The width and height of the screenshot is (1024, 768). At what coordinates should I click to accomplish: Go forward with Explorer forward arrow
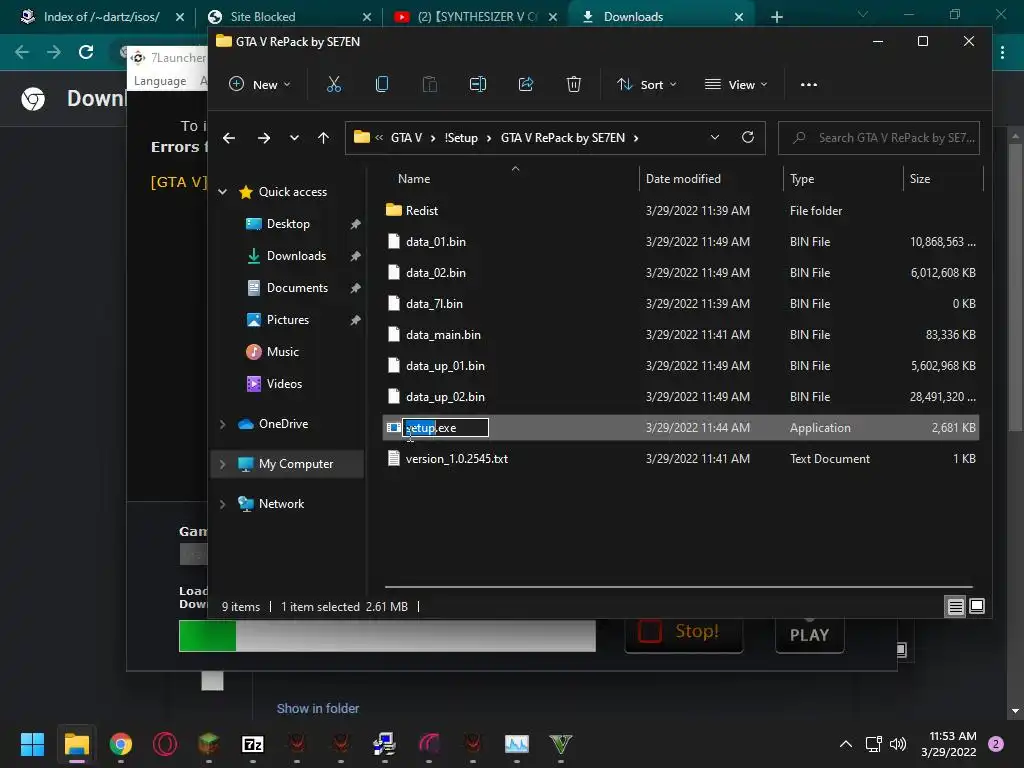(264, 138)
